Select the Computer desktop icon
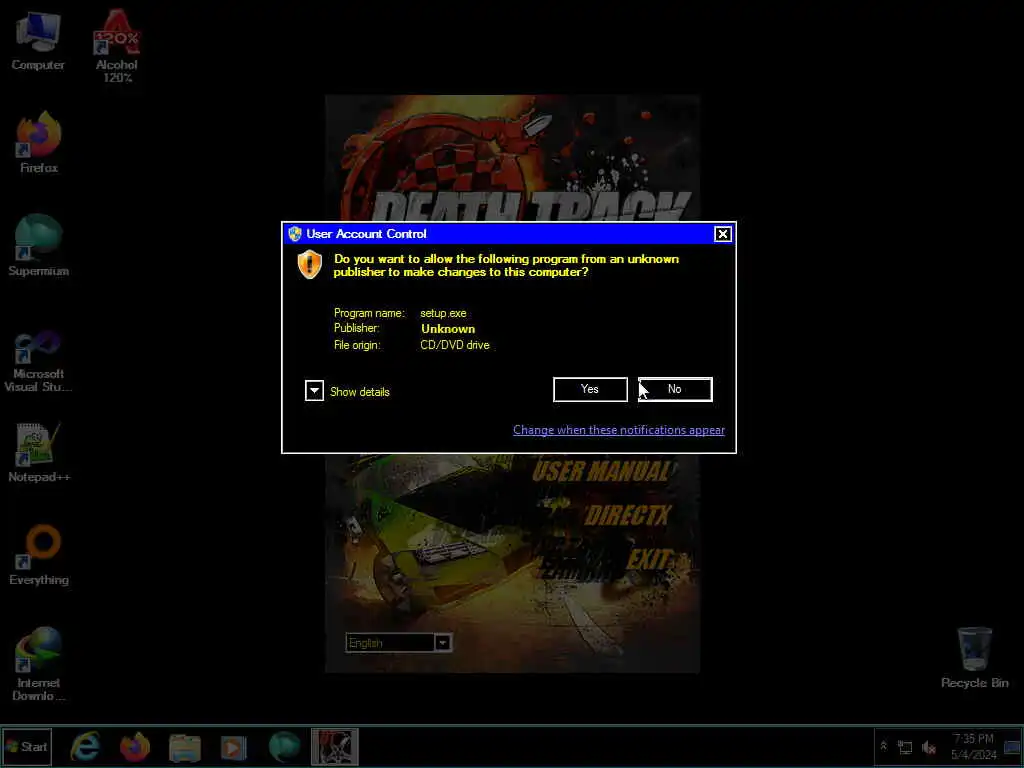The height and width of the screenshot is (768, 1024). (38, 42)
